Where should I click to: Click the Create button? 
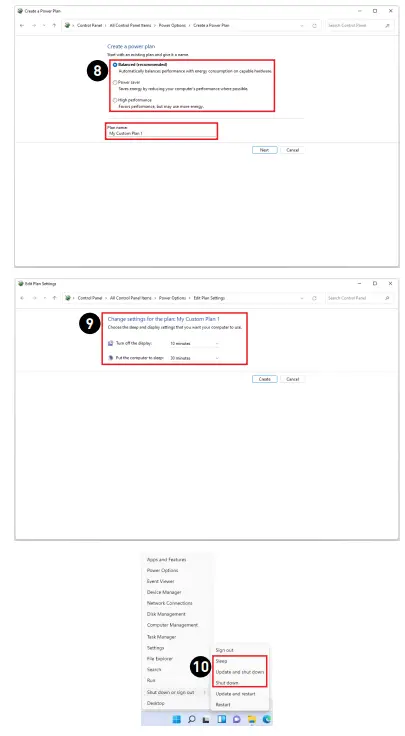(x=265, y=379)
